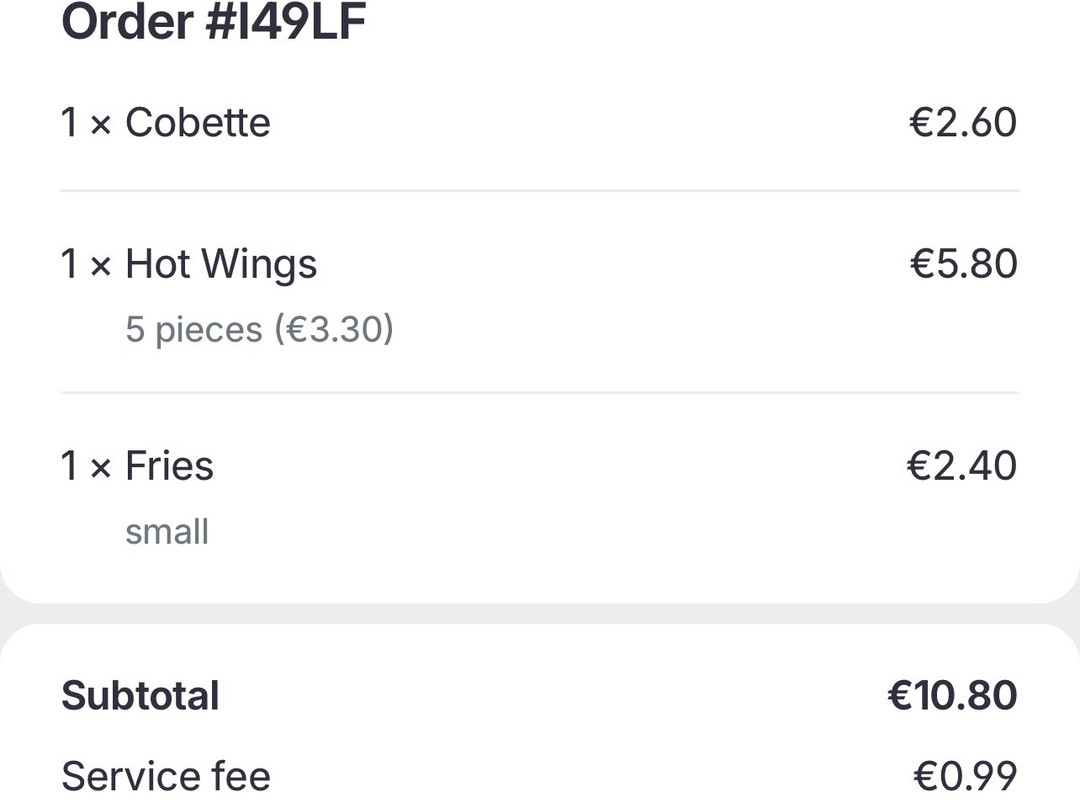
Task: Click the divider line below Hot Wings
Action: click(540, 393)
